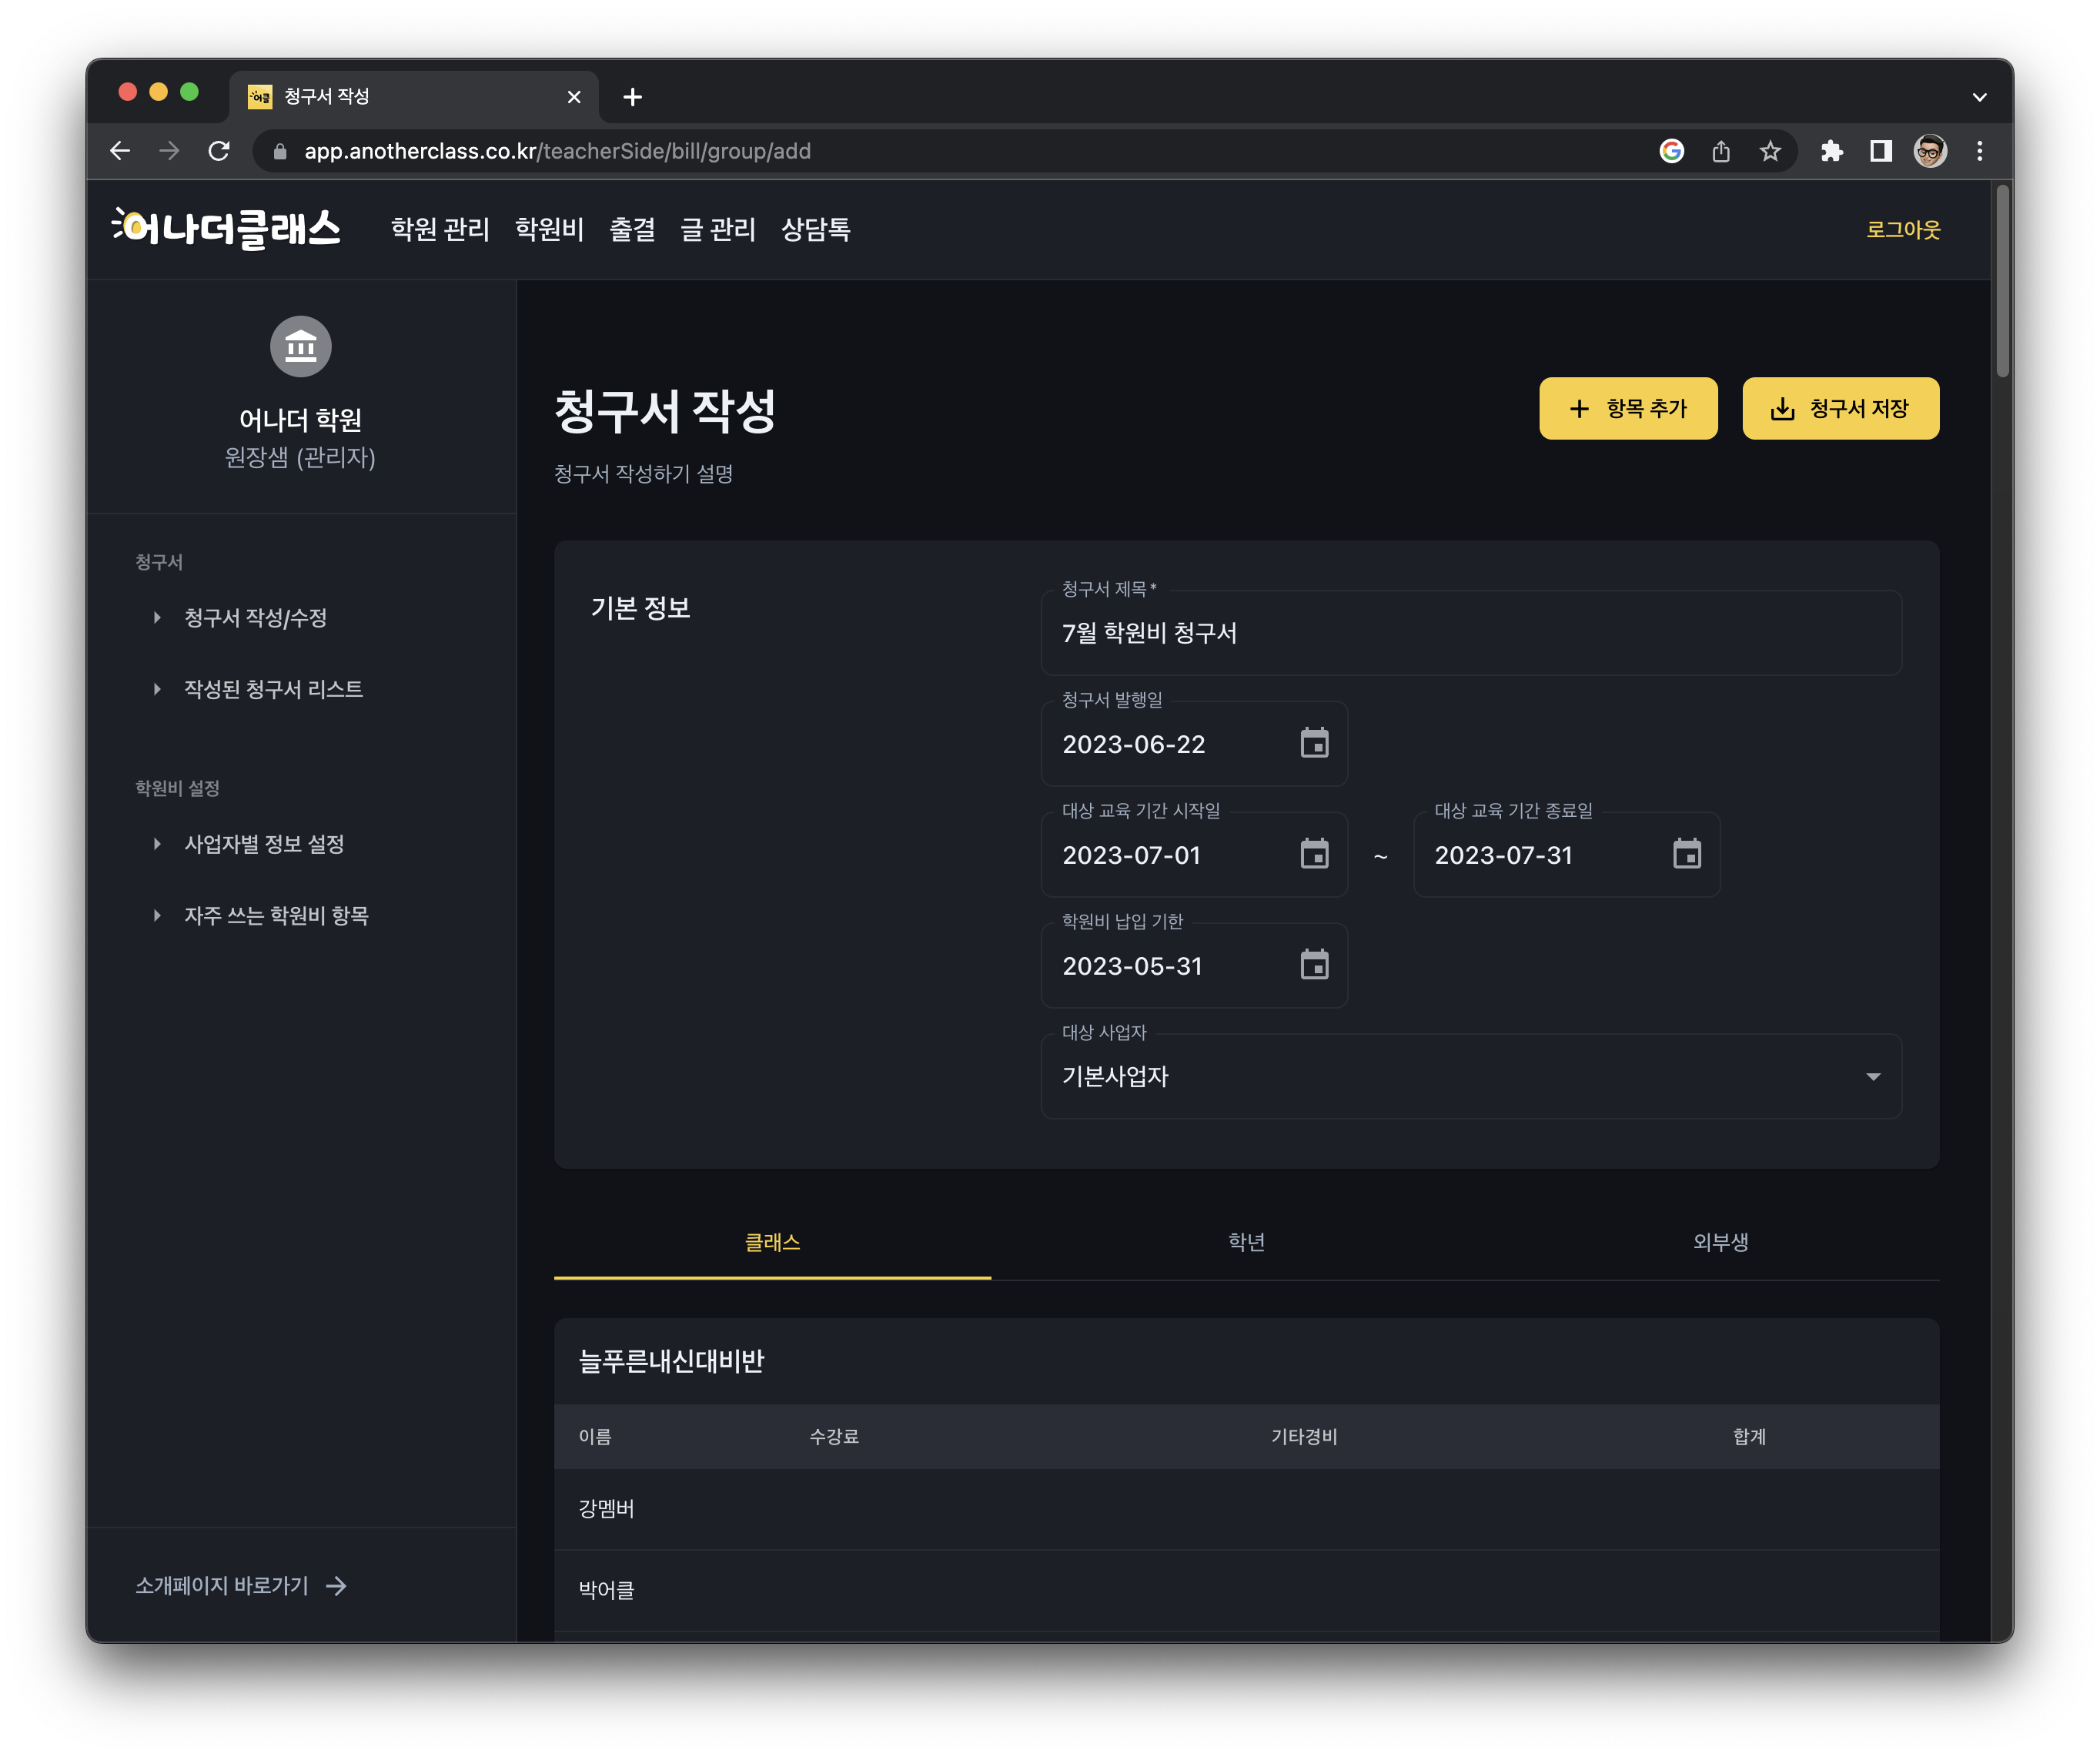The image size is (2100, 1757).
Task: Click the 어나더클래스 logo
Action: click(x=226, y=229)
